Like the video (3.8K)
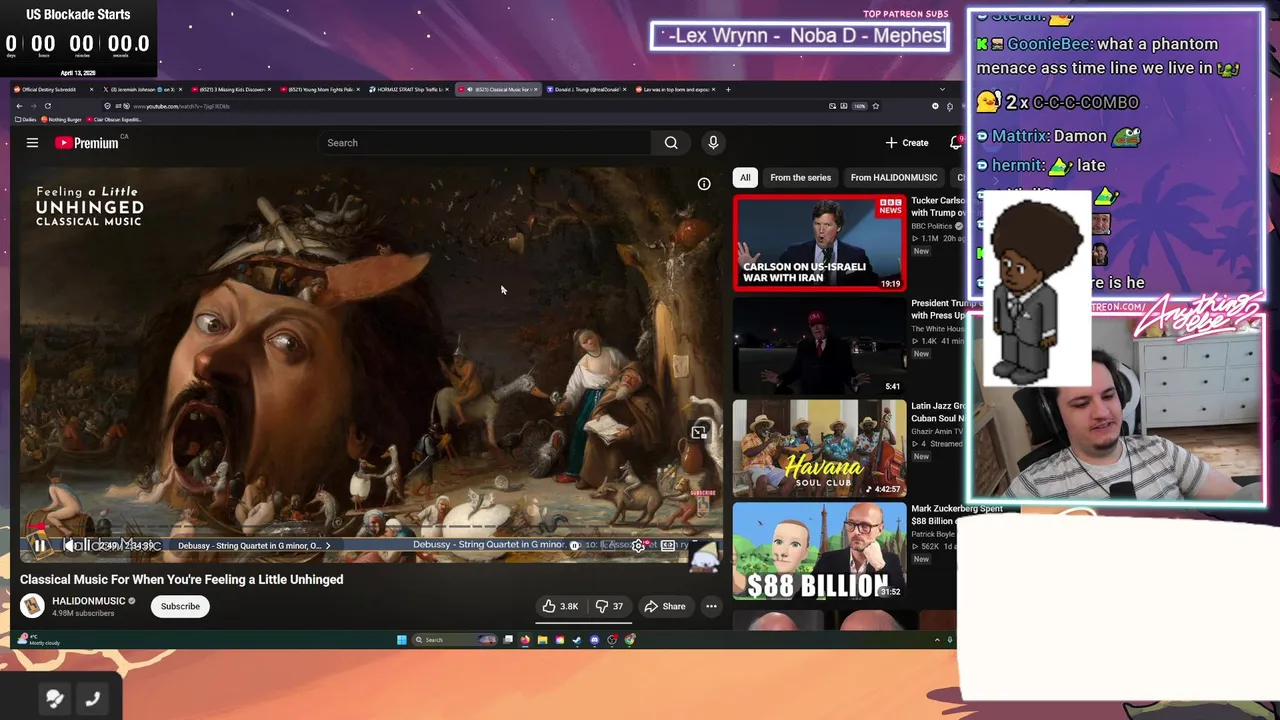Viewport: 1280px width, 720px height. pos(560,606)
